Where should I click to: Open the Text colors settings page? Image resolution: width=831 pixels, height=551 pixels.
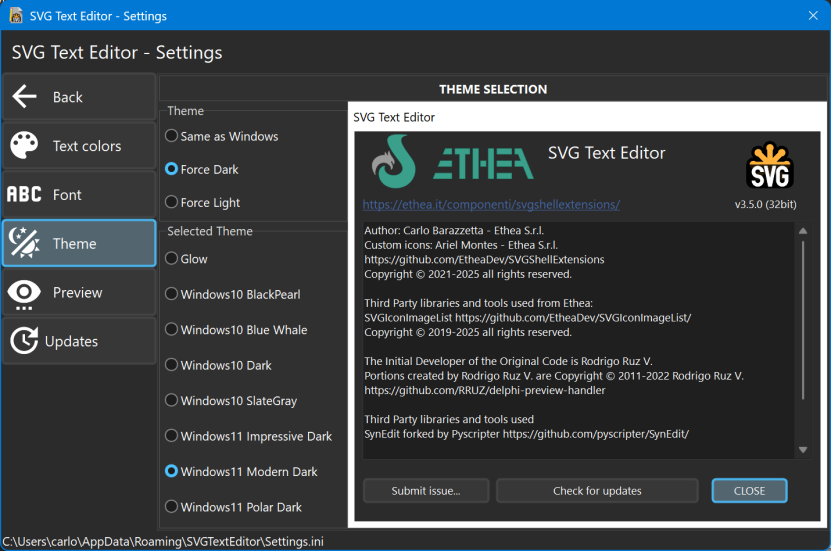tap(79, 146)
